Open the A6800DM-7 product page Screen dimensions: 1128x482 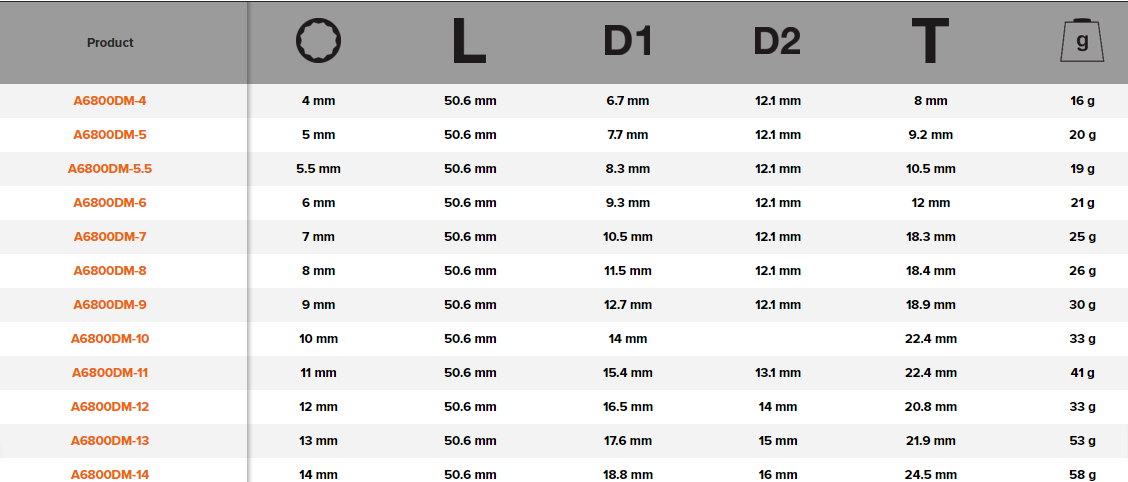point(110,237)
